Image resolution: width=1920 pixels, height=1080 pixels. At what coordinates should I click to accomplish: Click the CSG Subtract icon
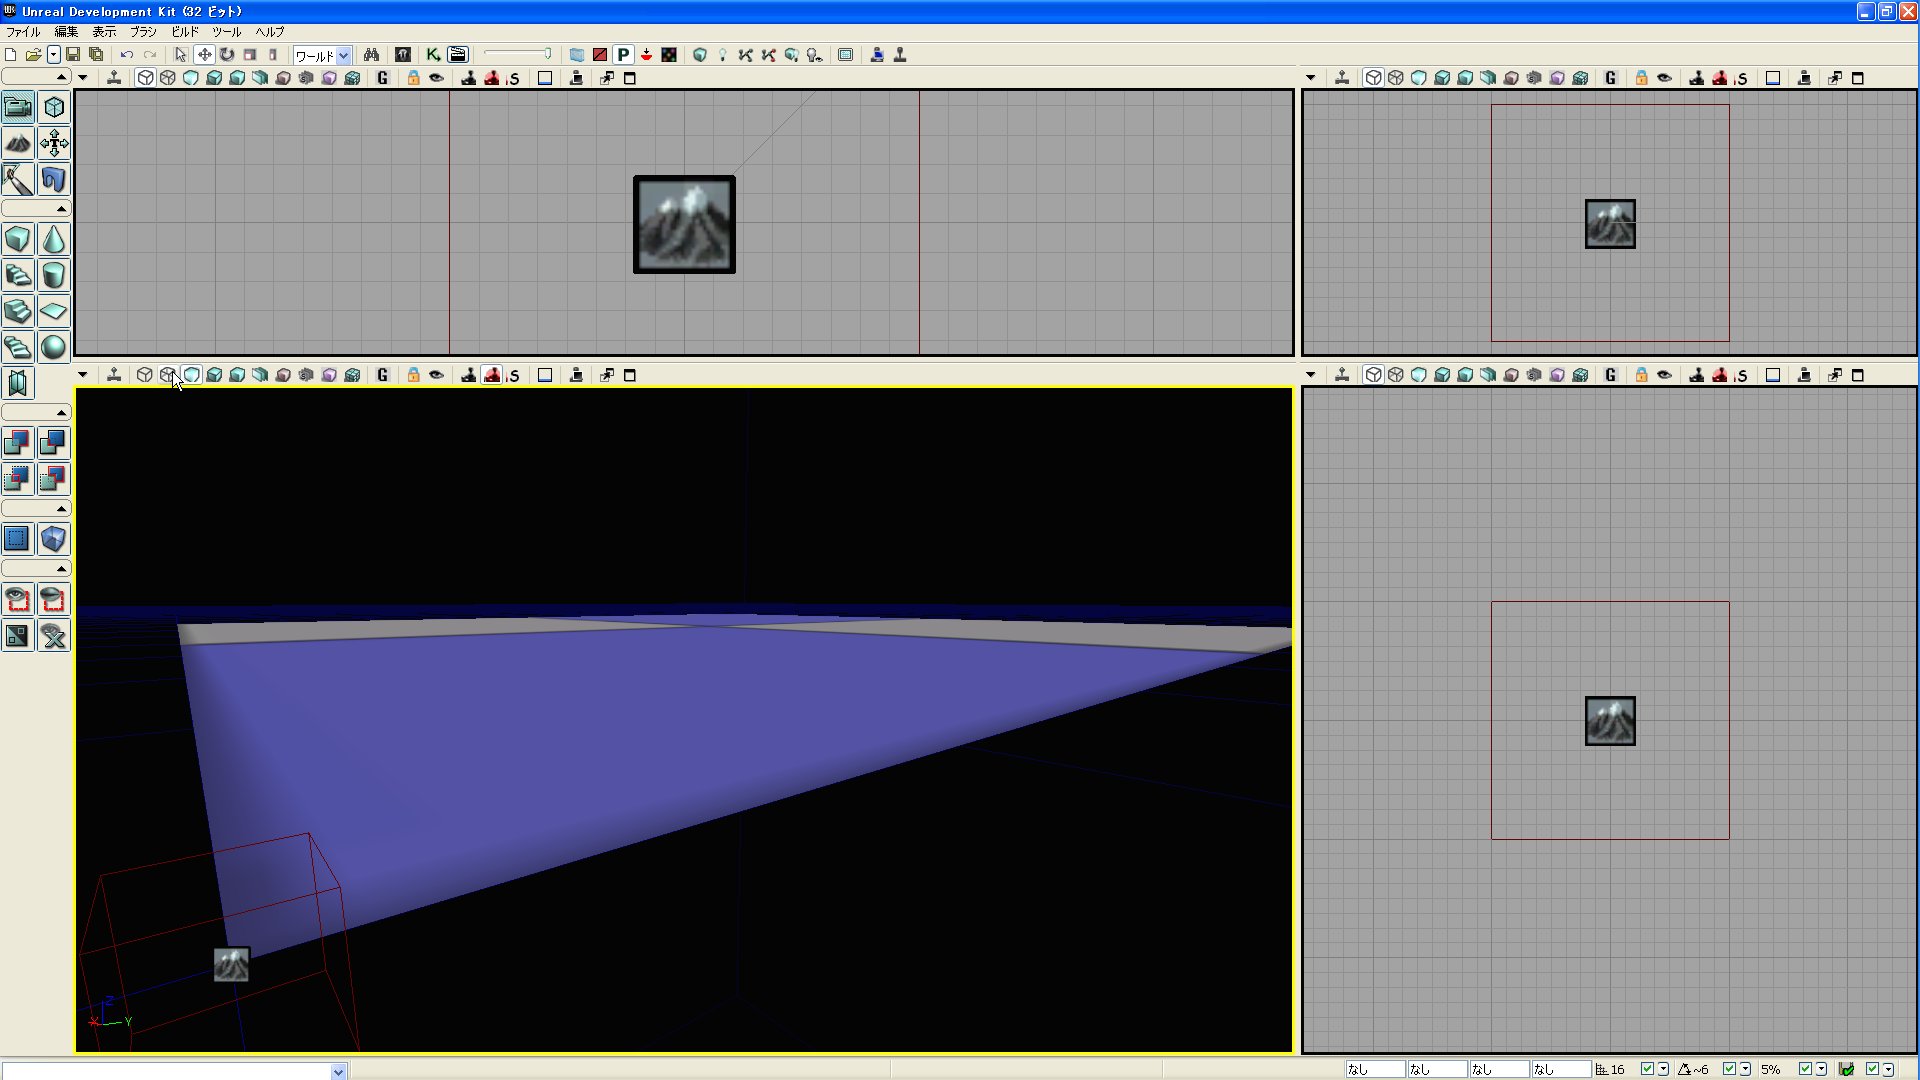click(54, 443)
